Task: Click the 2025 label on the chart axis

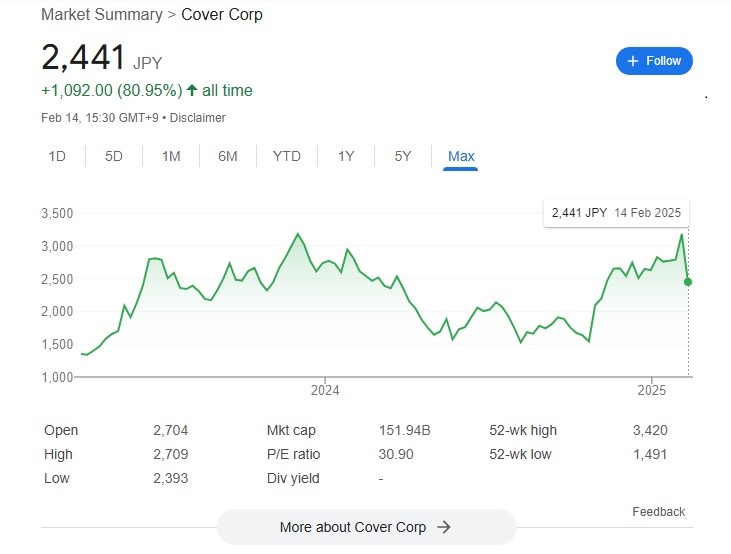Action: tap(652, 390)
